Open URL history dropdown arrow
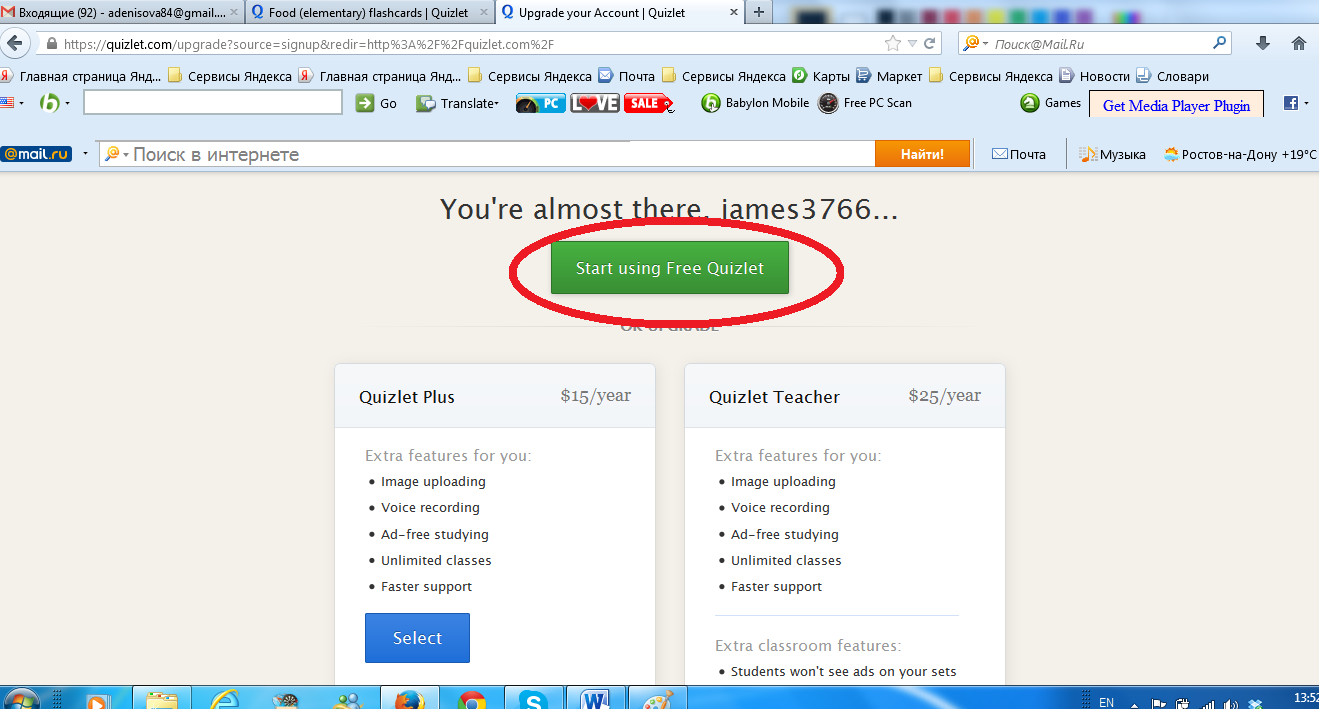Image resolution: width=1319 pixels, height=709 pixels. (912, 44)
